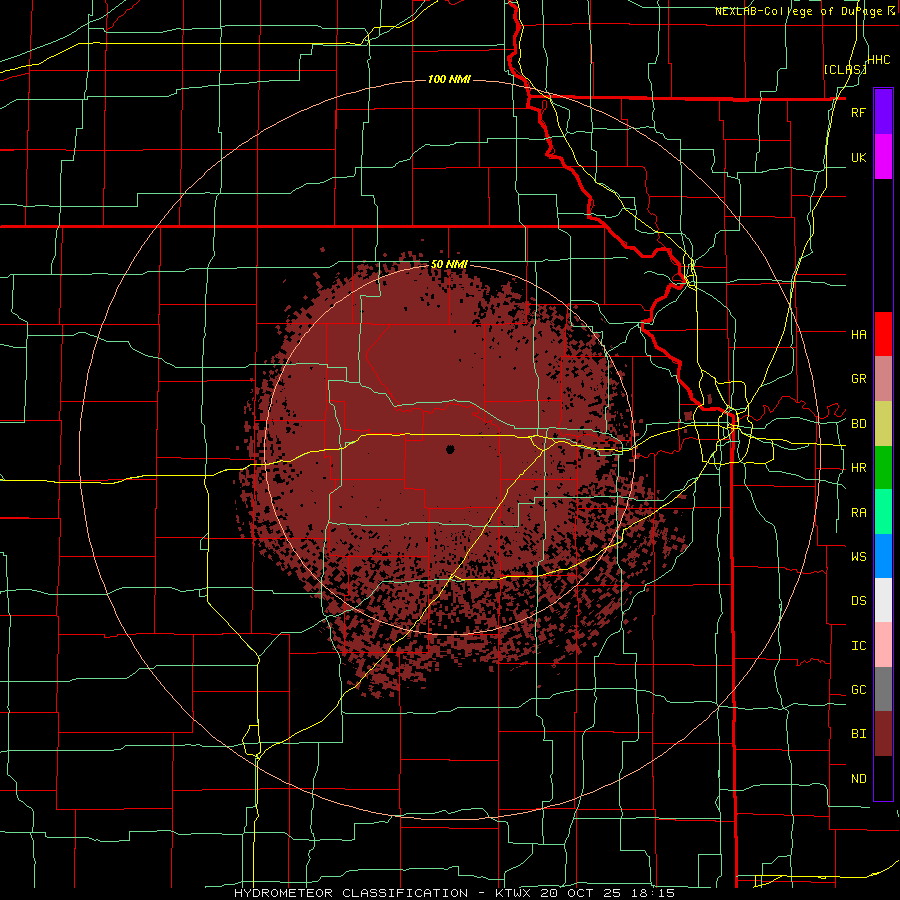Pick the RA light green legend swatch

click(x=883, y=512)
